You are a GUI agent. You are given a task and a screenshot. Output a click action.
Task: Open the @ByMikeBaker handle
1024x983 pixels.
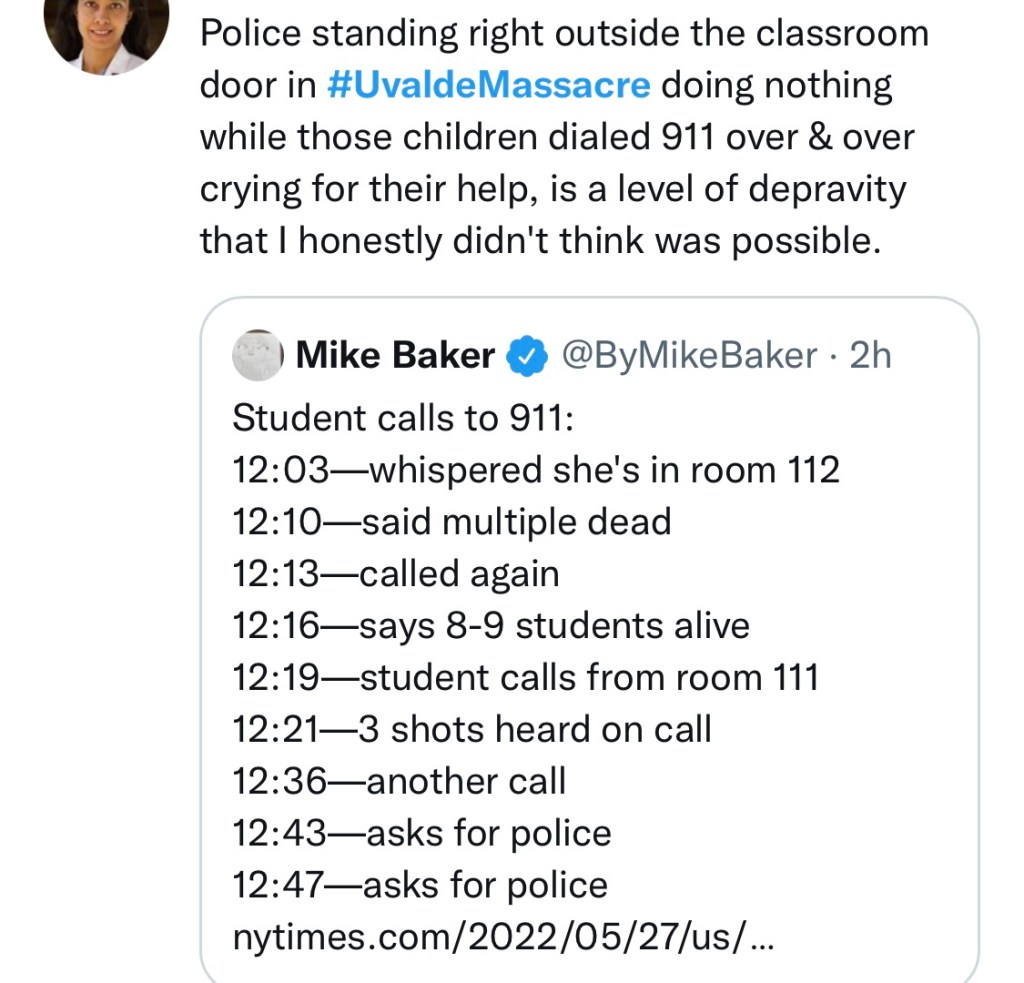(x=690, y=355)
